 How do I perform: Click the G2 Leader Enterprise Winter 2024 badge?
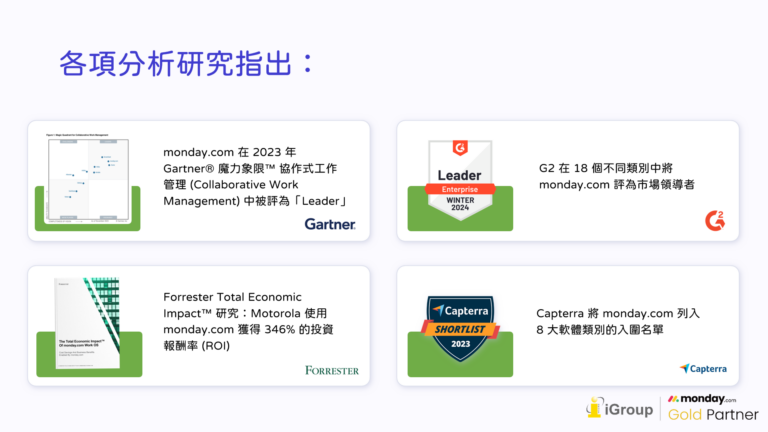pos(460,180)
